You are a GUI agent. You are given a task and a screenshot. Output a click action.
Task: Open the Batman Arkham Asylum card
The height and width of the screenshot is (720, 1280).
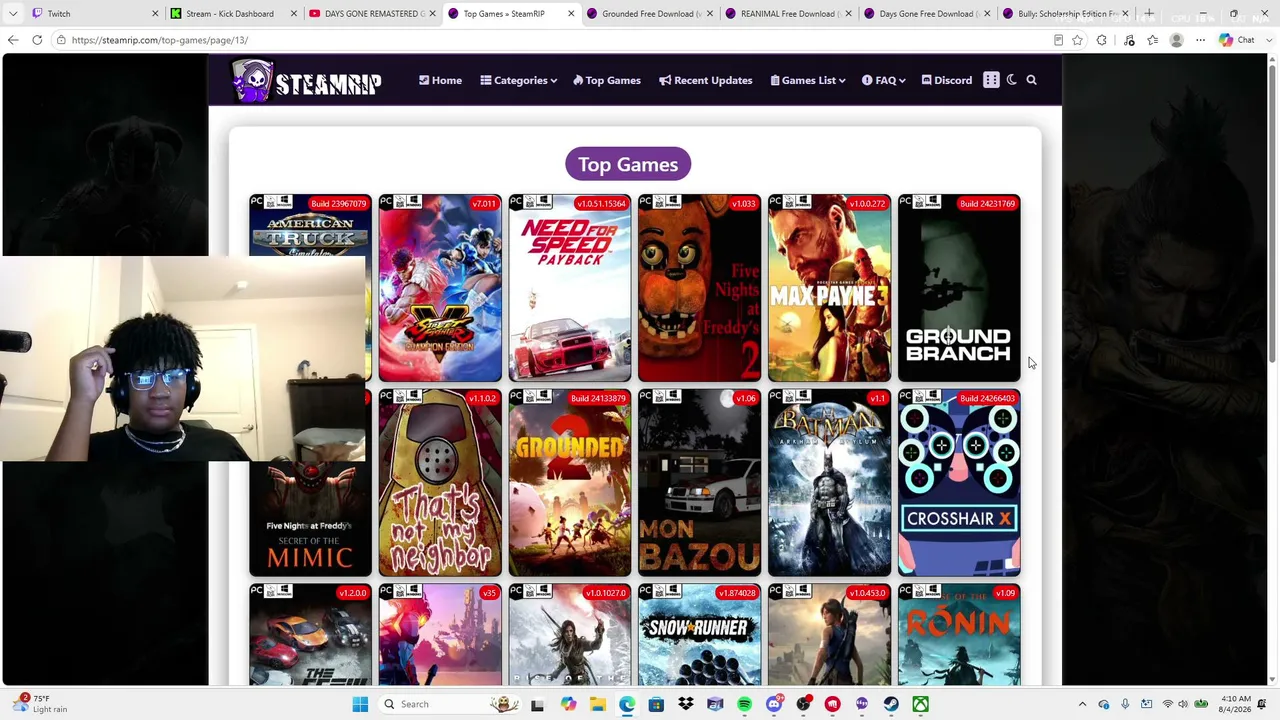(830, 483)
